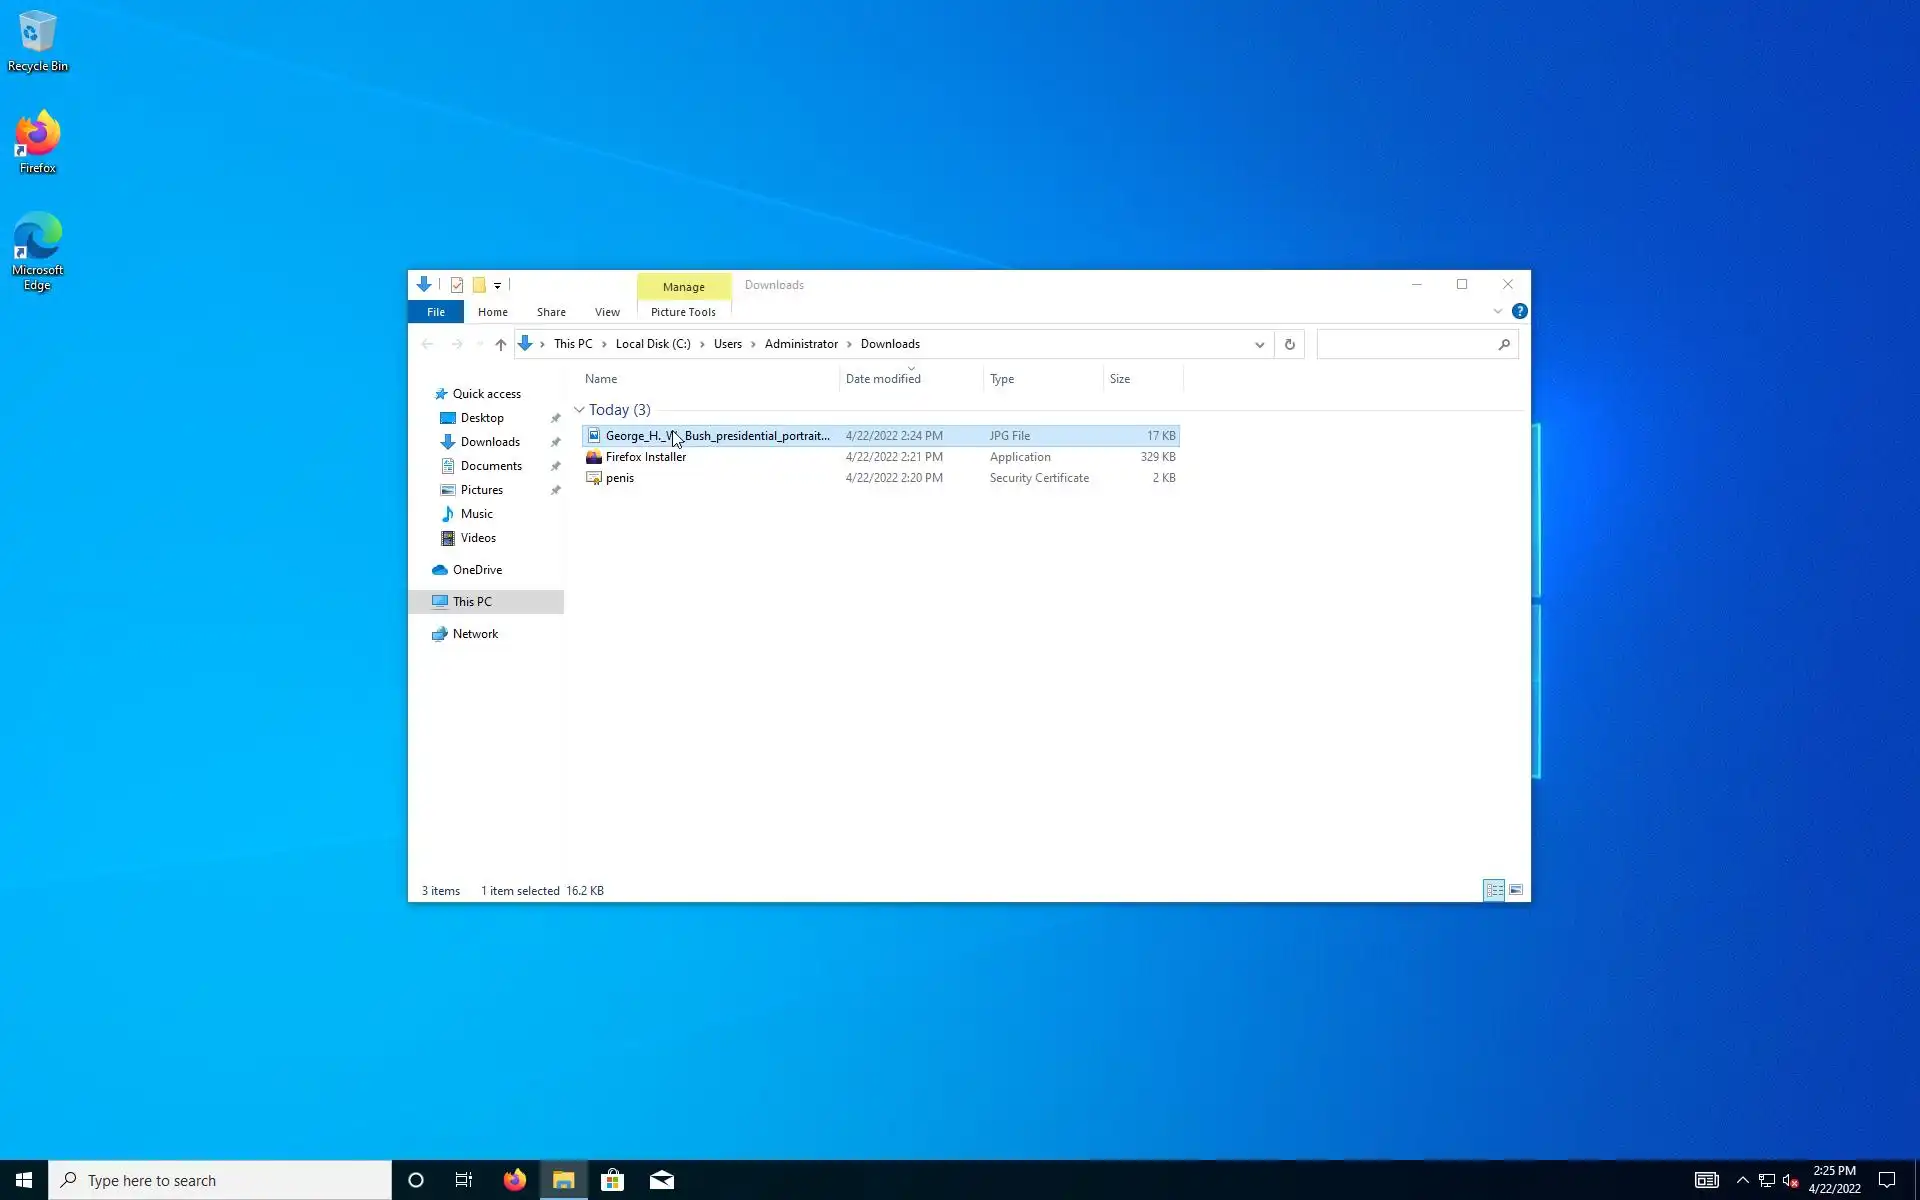1920x1200 pixels.
Task: Click the New folder icon in title bar
Action: (x=479, y=285)
